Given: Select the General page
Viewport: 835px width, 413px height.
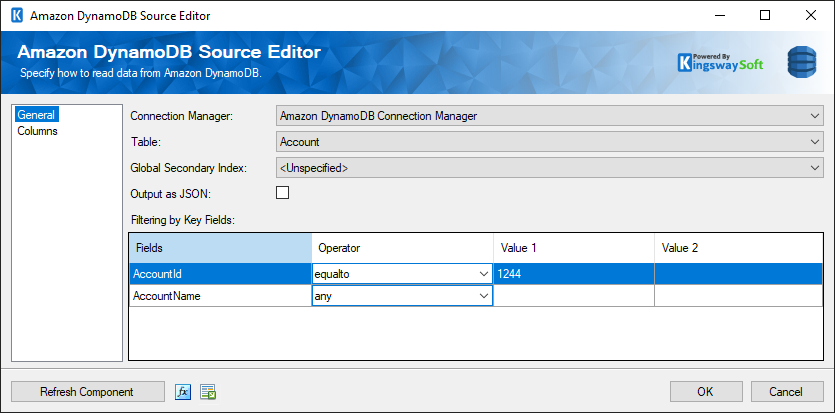Looking at the screenshot, I should [36, 114].
